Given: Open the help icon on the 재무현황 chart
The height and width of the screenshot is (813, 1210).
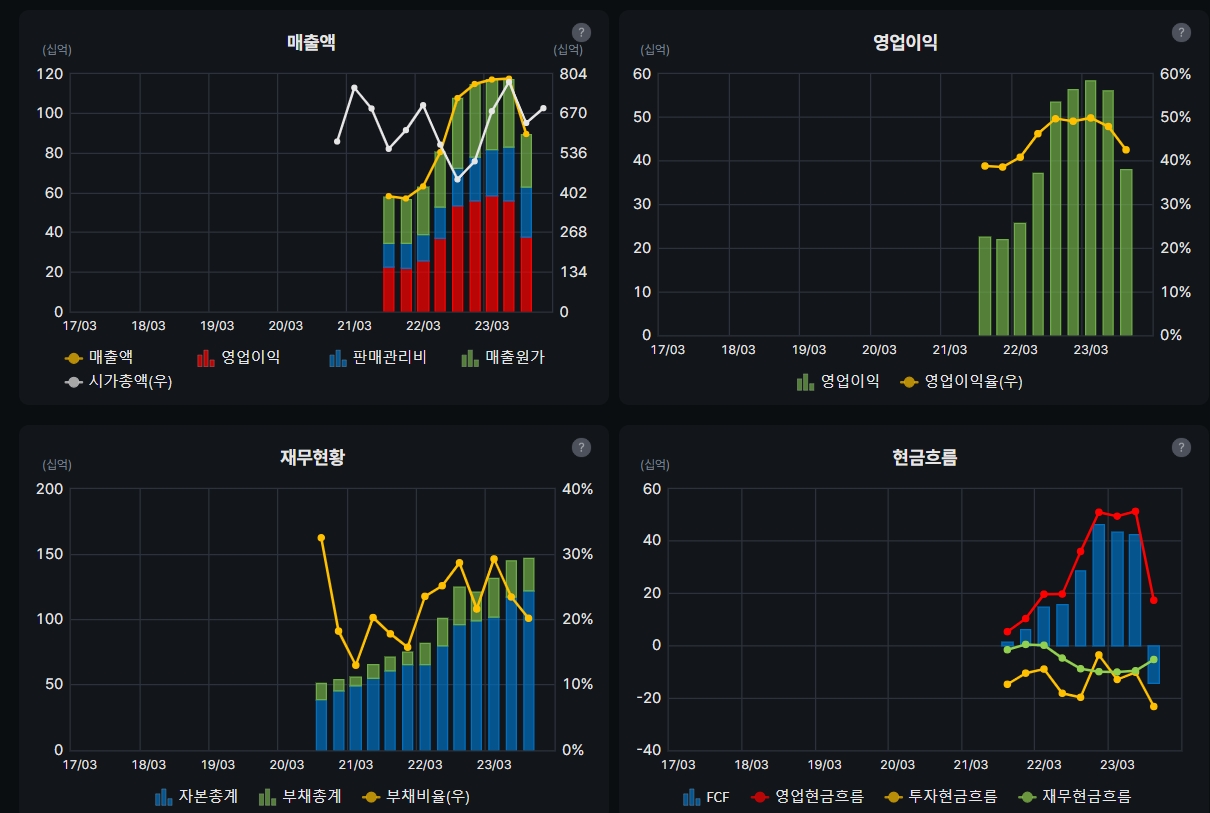Looking at the screenshot, I should [x=581, y=447].
